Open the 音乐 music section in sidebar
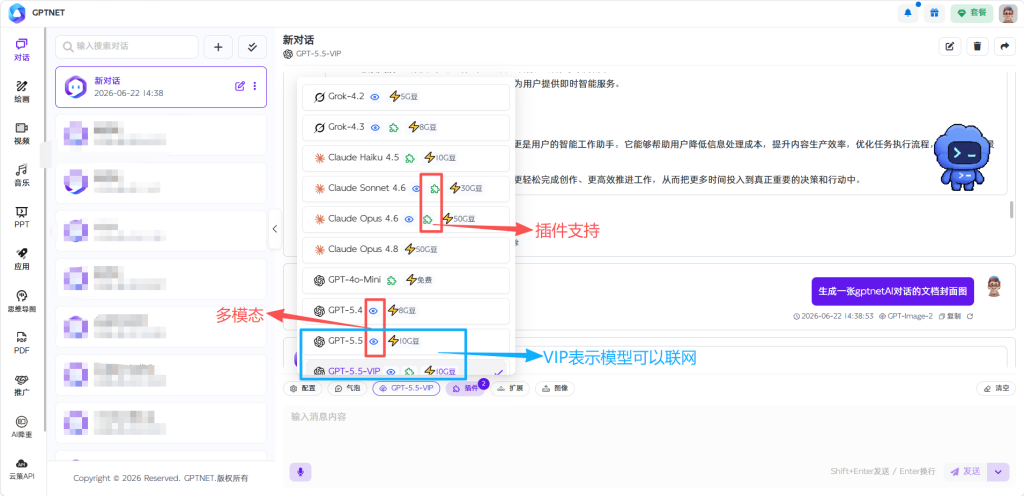This screenshot has height=496, width=1024. (22, 175)
